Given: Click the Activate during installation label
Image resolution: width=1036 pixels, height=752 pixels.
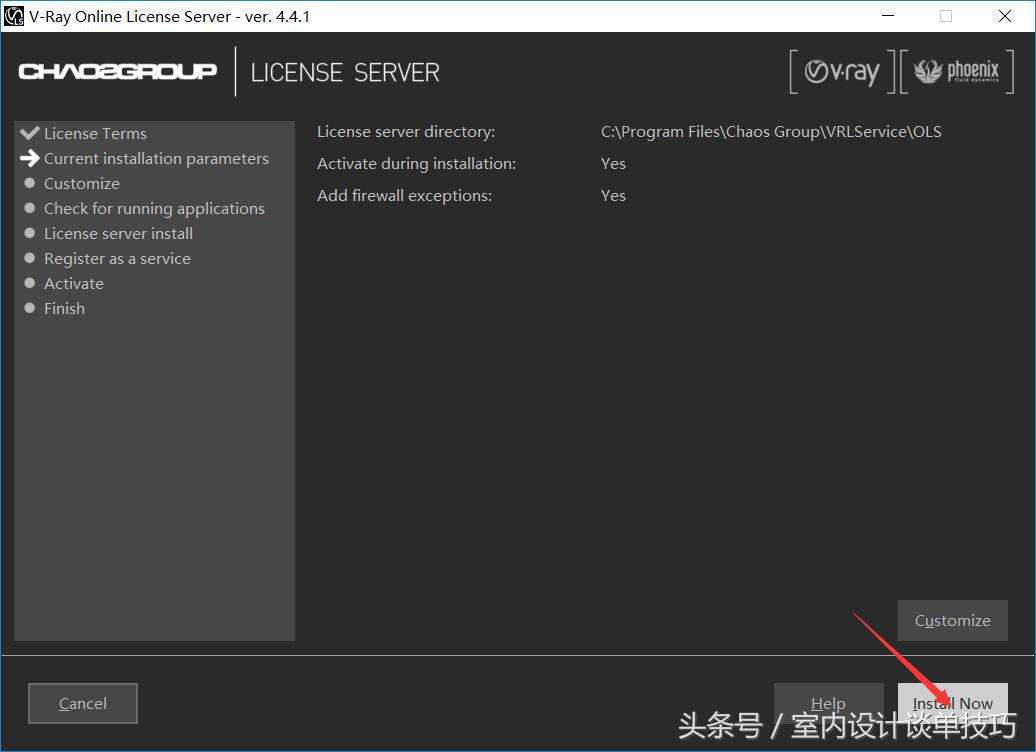Looking at the screenshot, I should point(416,163).
